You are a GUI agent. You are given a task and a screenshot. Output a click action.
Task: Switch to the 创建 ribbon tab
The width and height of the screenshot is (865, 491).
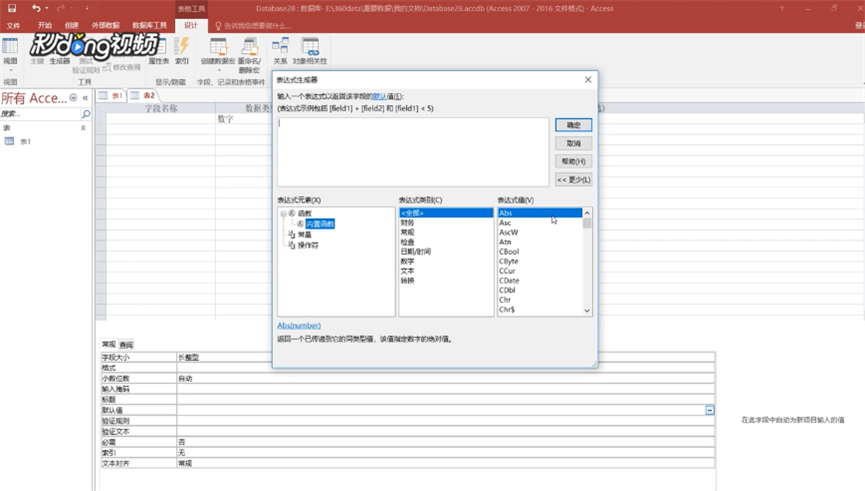tap(72, 25)
